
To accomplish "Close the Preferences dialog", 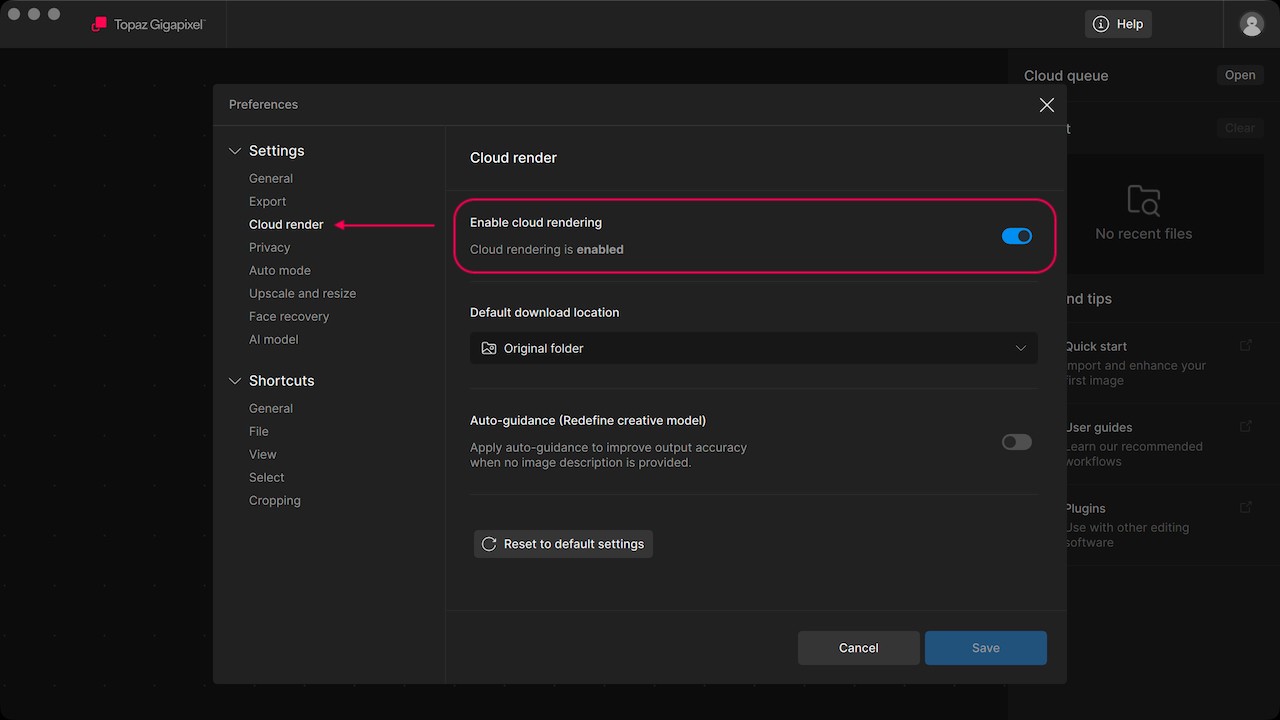I will click(1047, 105).
